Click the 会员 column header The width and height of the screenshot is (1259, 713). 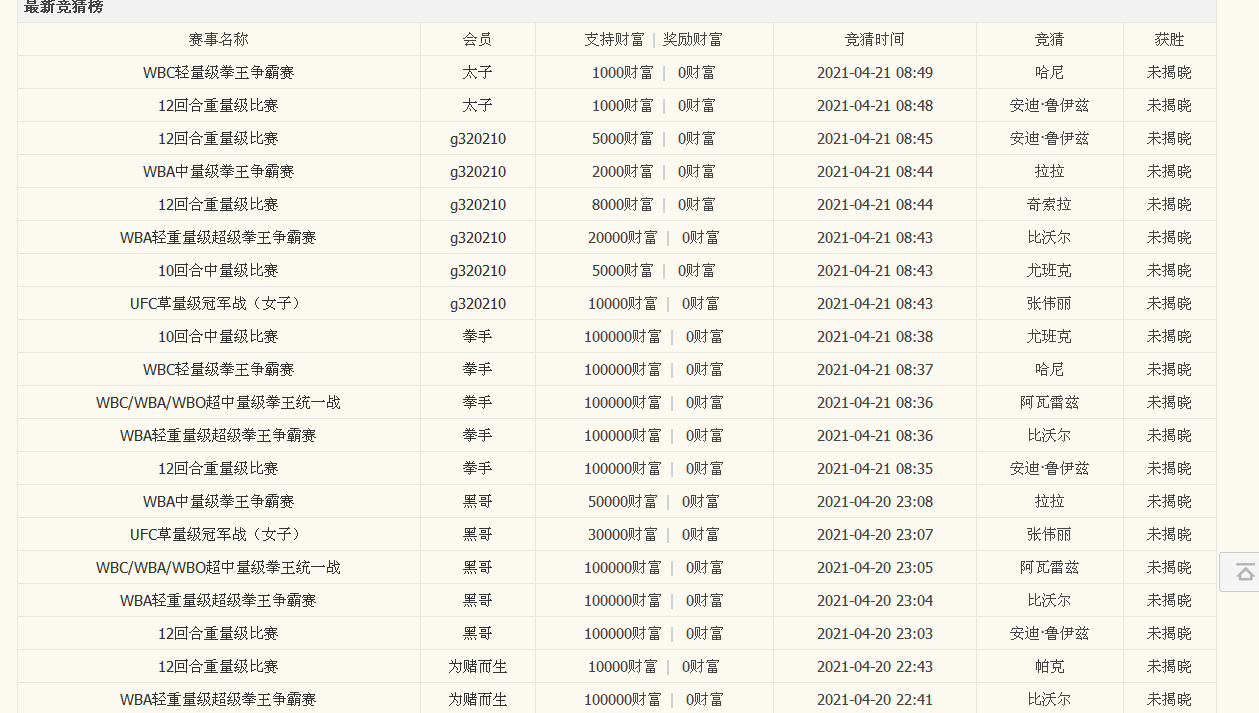click(477, 39)
